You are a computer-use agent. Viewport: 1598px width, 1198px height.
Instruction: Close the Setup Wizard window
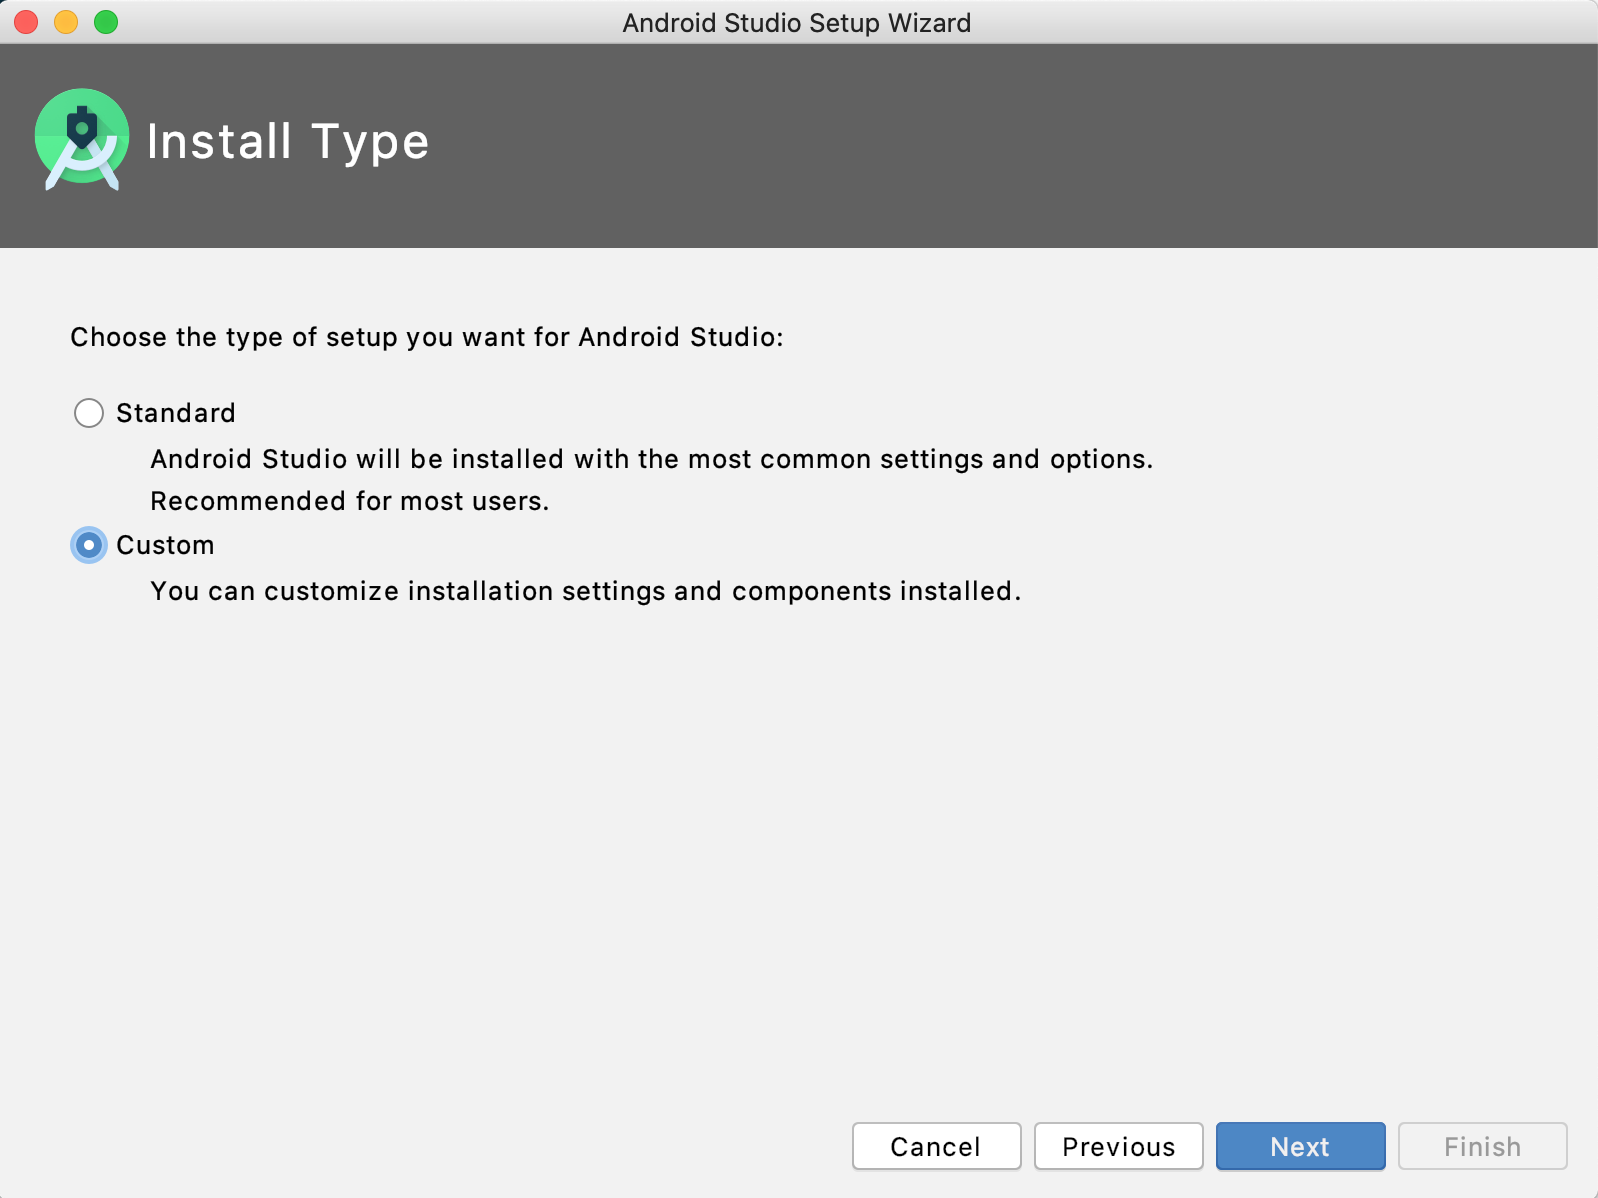tap(26, 22)
